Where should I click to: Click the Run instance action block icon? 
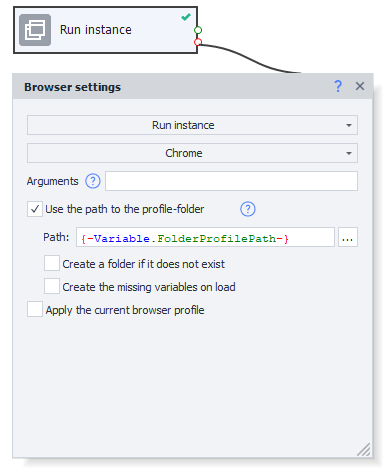pyautogui.click(x=35, y=30)
